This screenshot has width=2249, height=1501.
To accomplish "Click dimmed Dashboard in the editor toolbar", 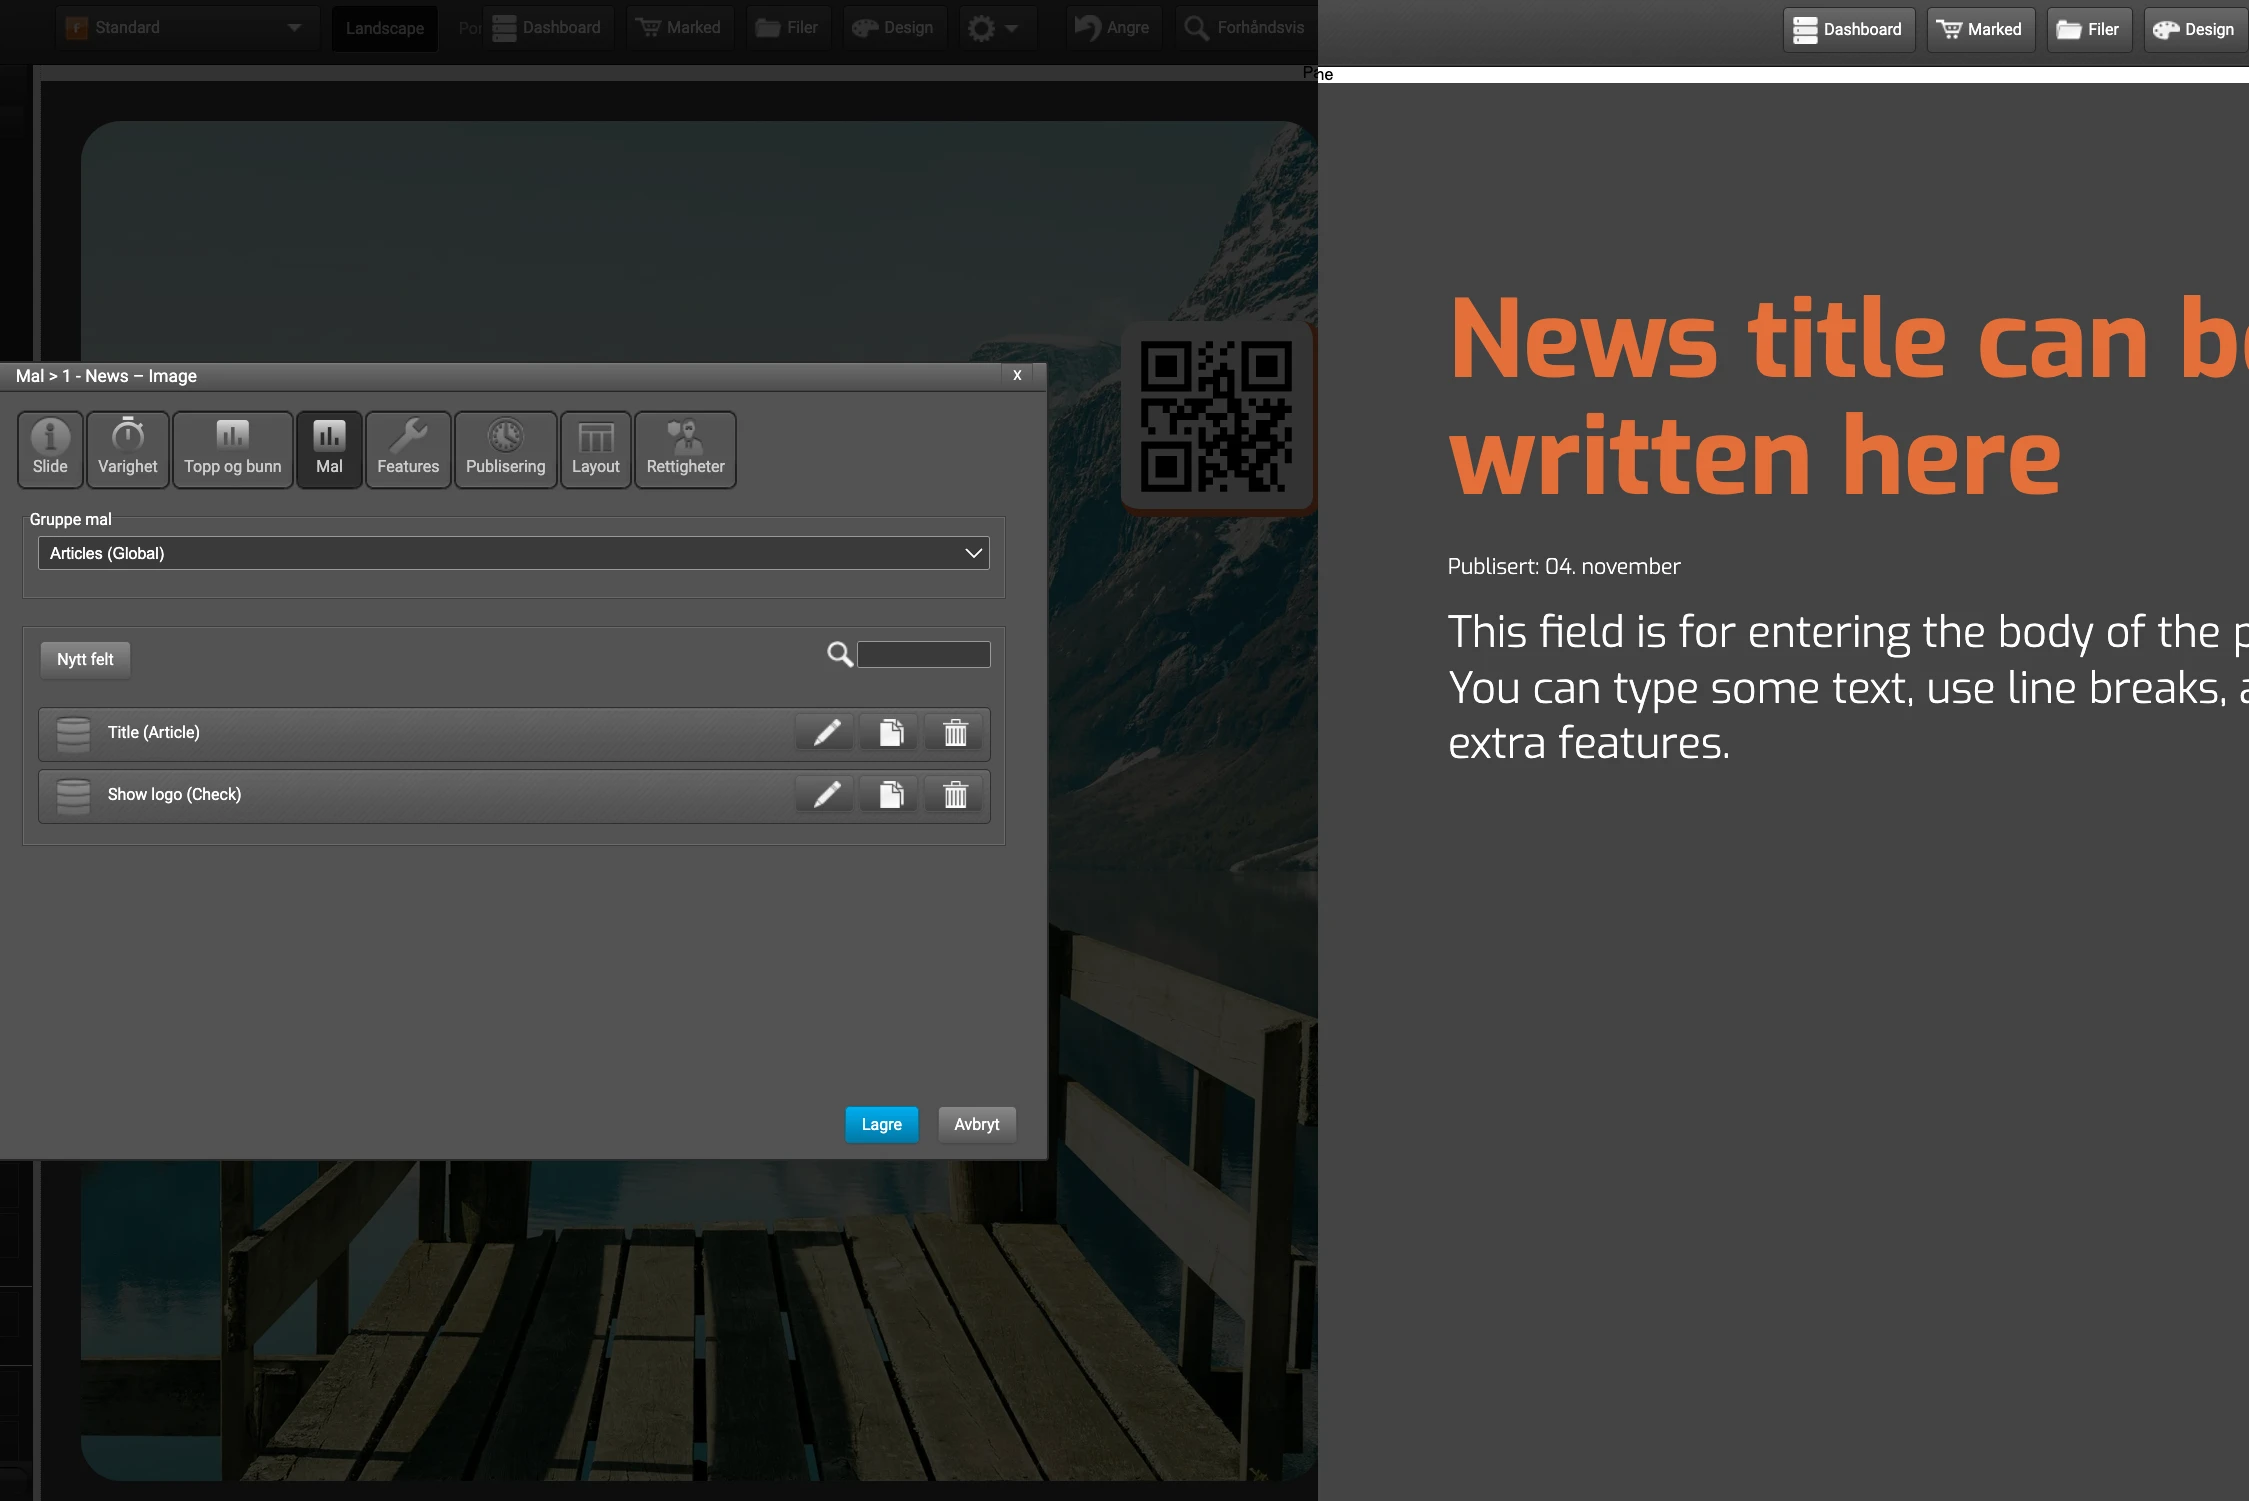I will tap(548, 28).
